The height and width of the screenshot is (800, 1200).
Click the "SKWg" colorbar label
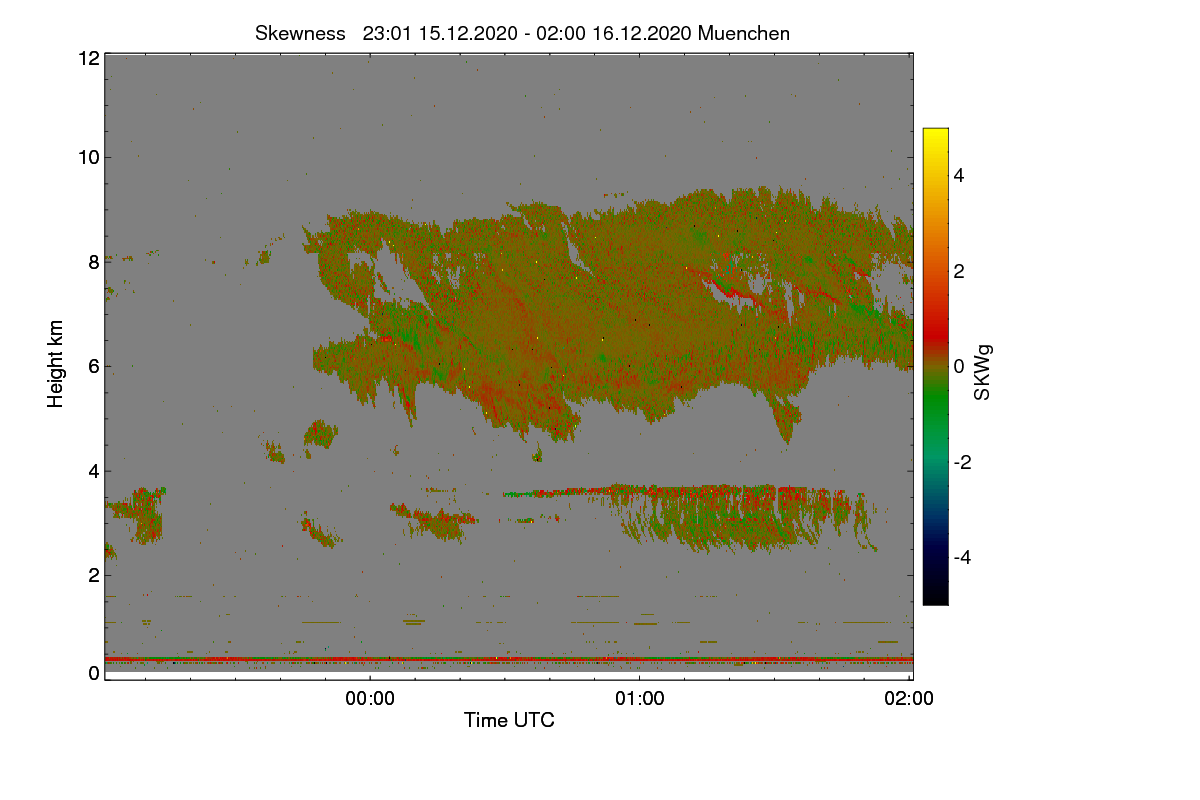(x=982, y=372)
